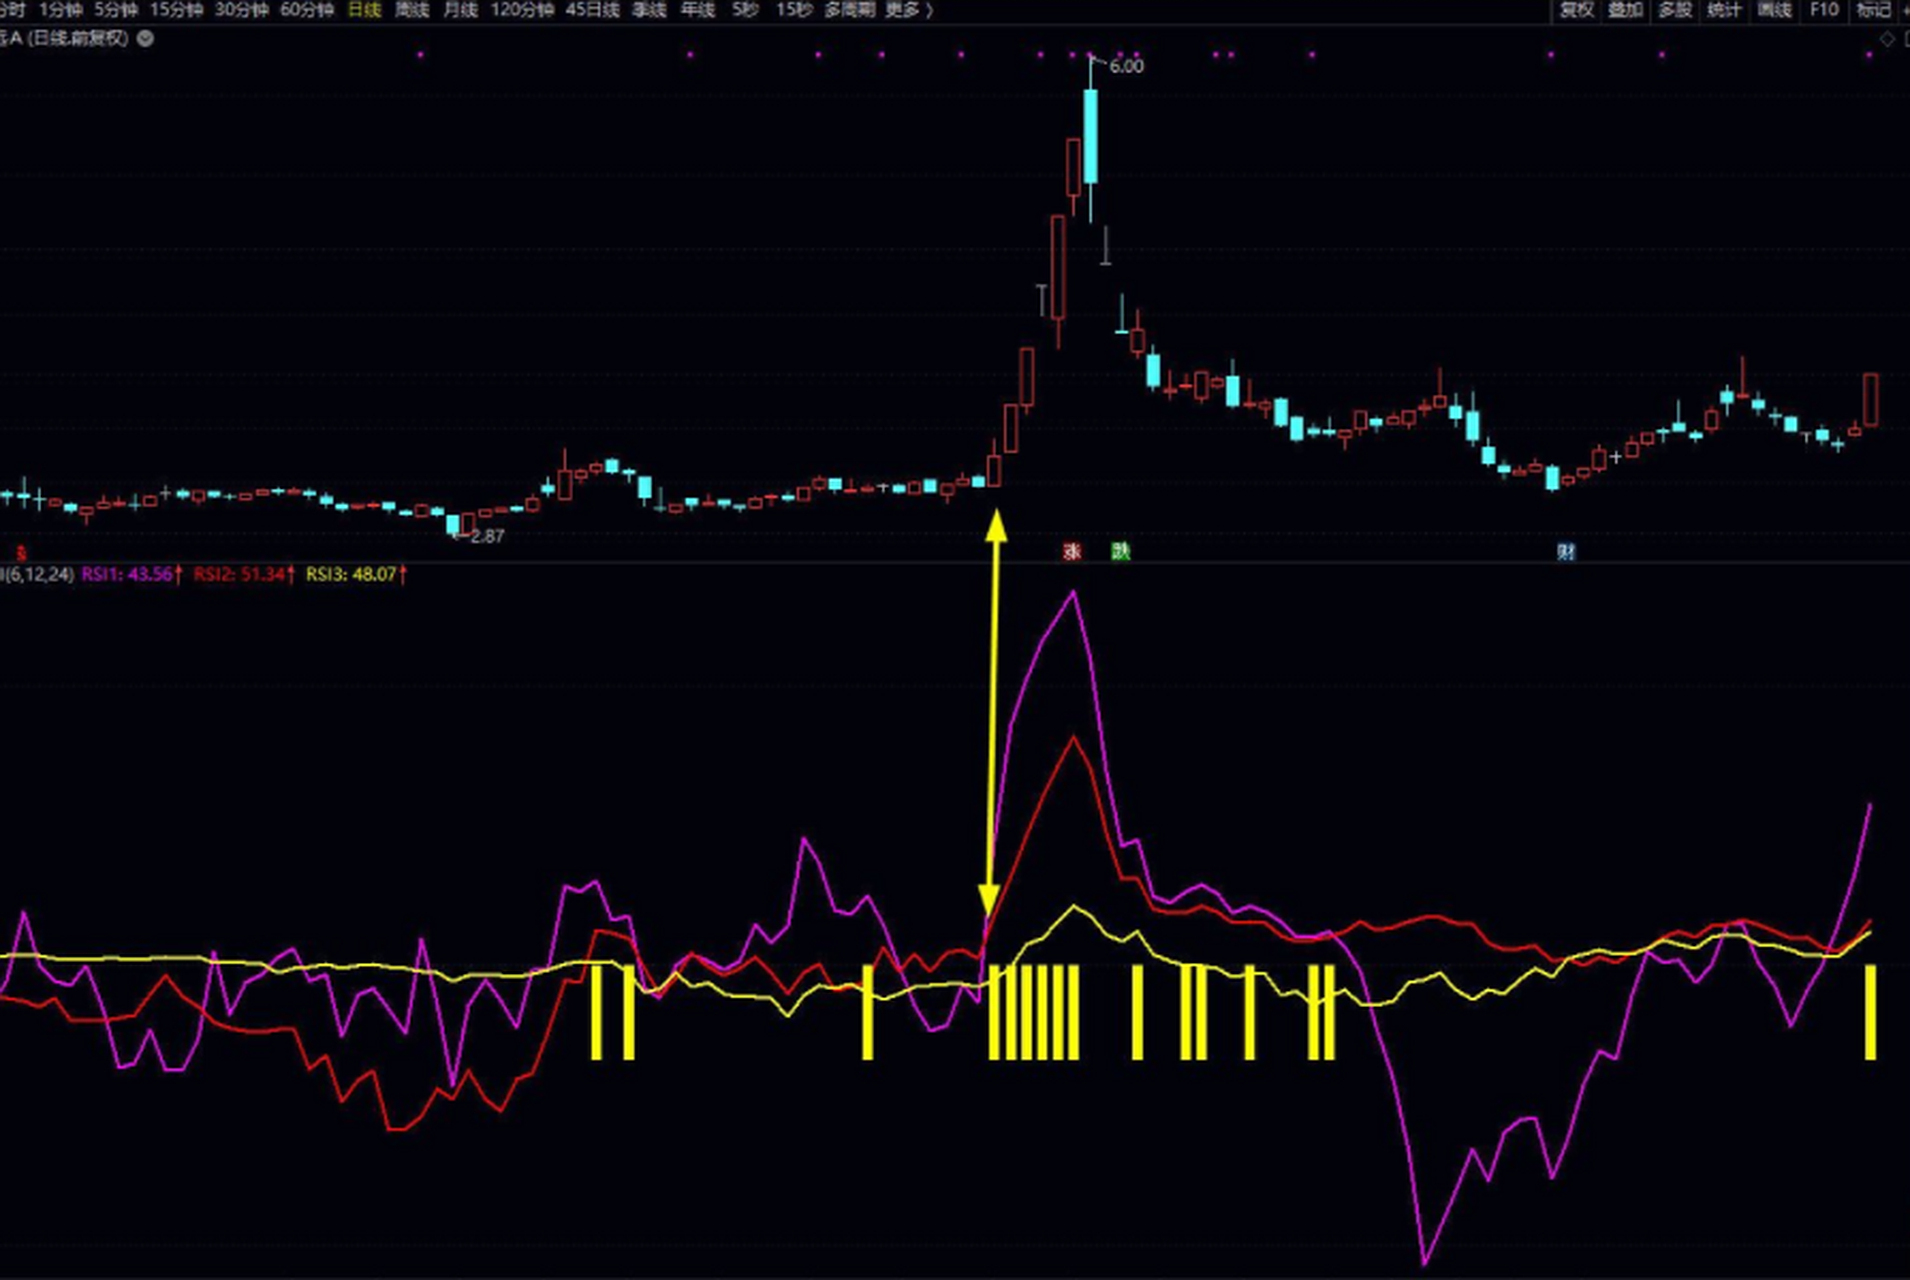Click the red 涨 event marker
The width and height of the screenshot is (1910, 1280).
(x=1072, y=551)
